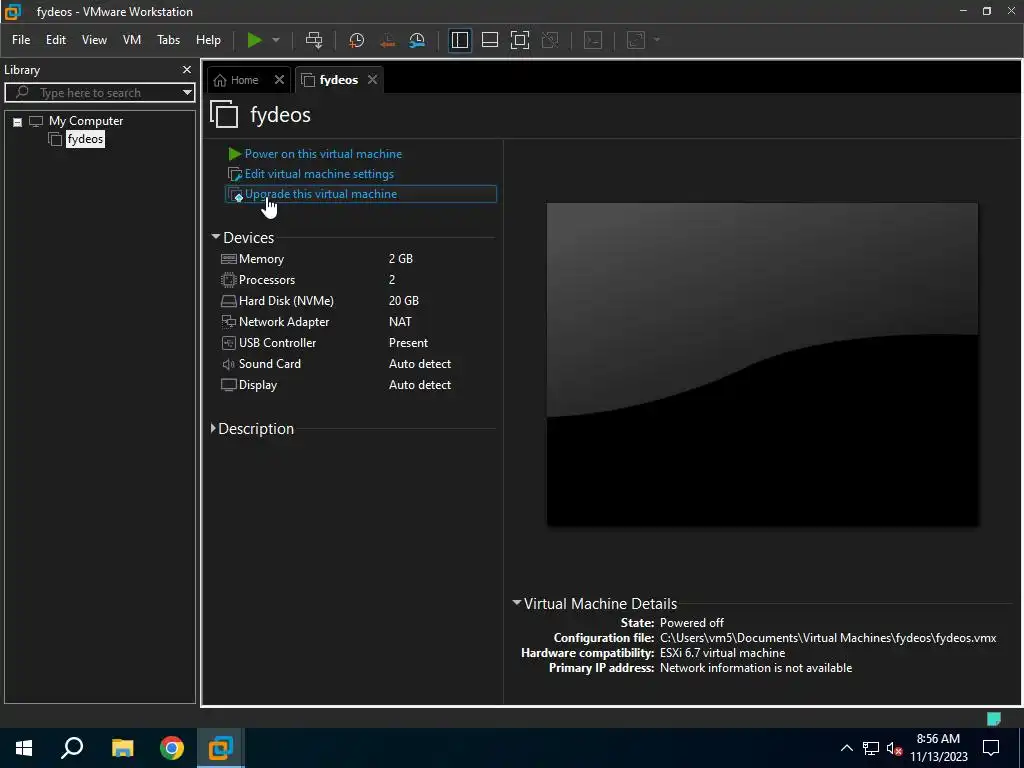The width and height of the screenshot is (1024, 768).
Task: Open File Explorer from the taskbar
Action: (122, 748)
